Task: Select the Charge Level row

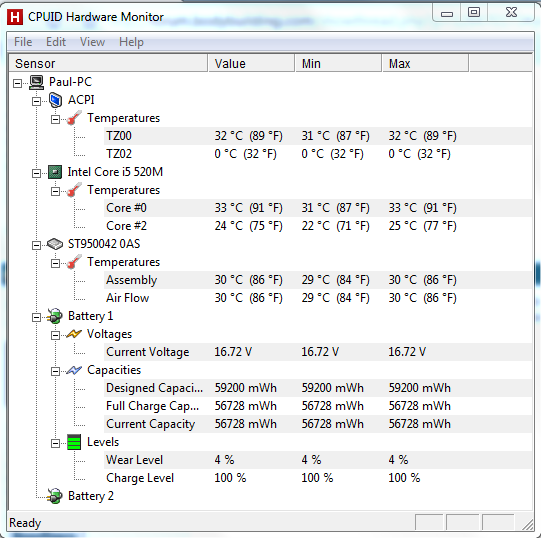Action: [317, 478]
